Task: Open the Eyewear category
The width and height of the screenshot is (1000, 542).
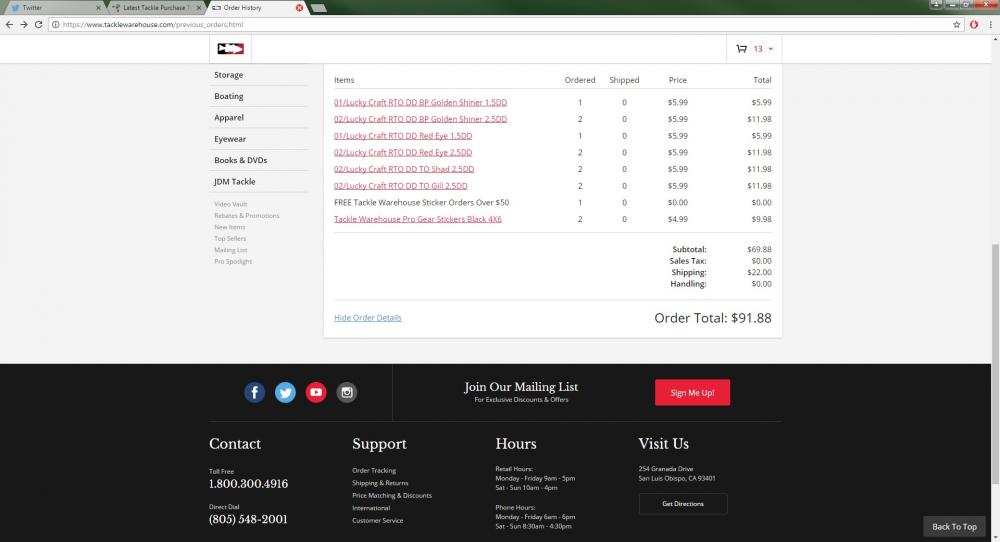Action: pyautogui.click(x=230, y=139)
